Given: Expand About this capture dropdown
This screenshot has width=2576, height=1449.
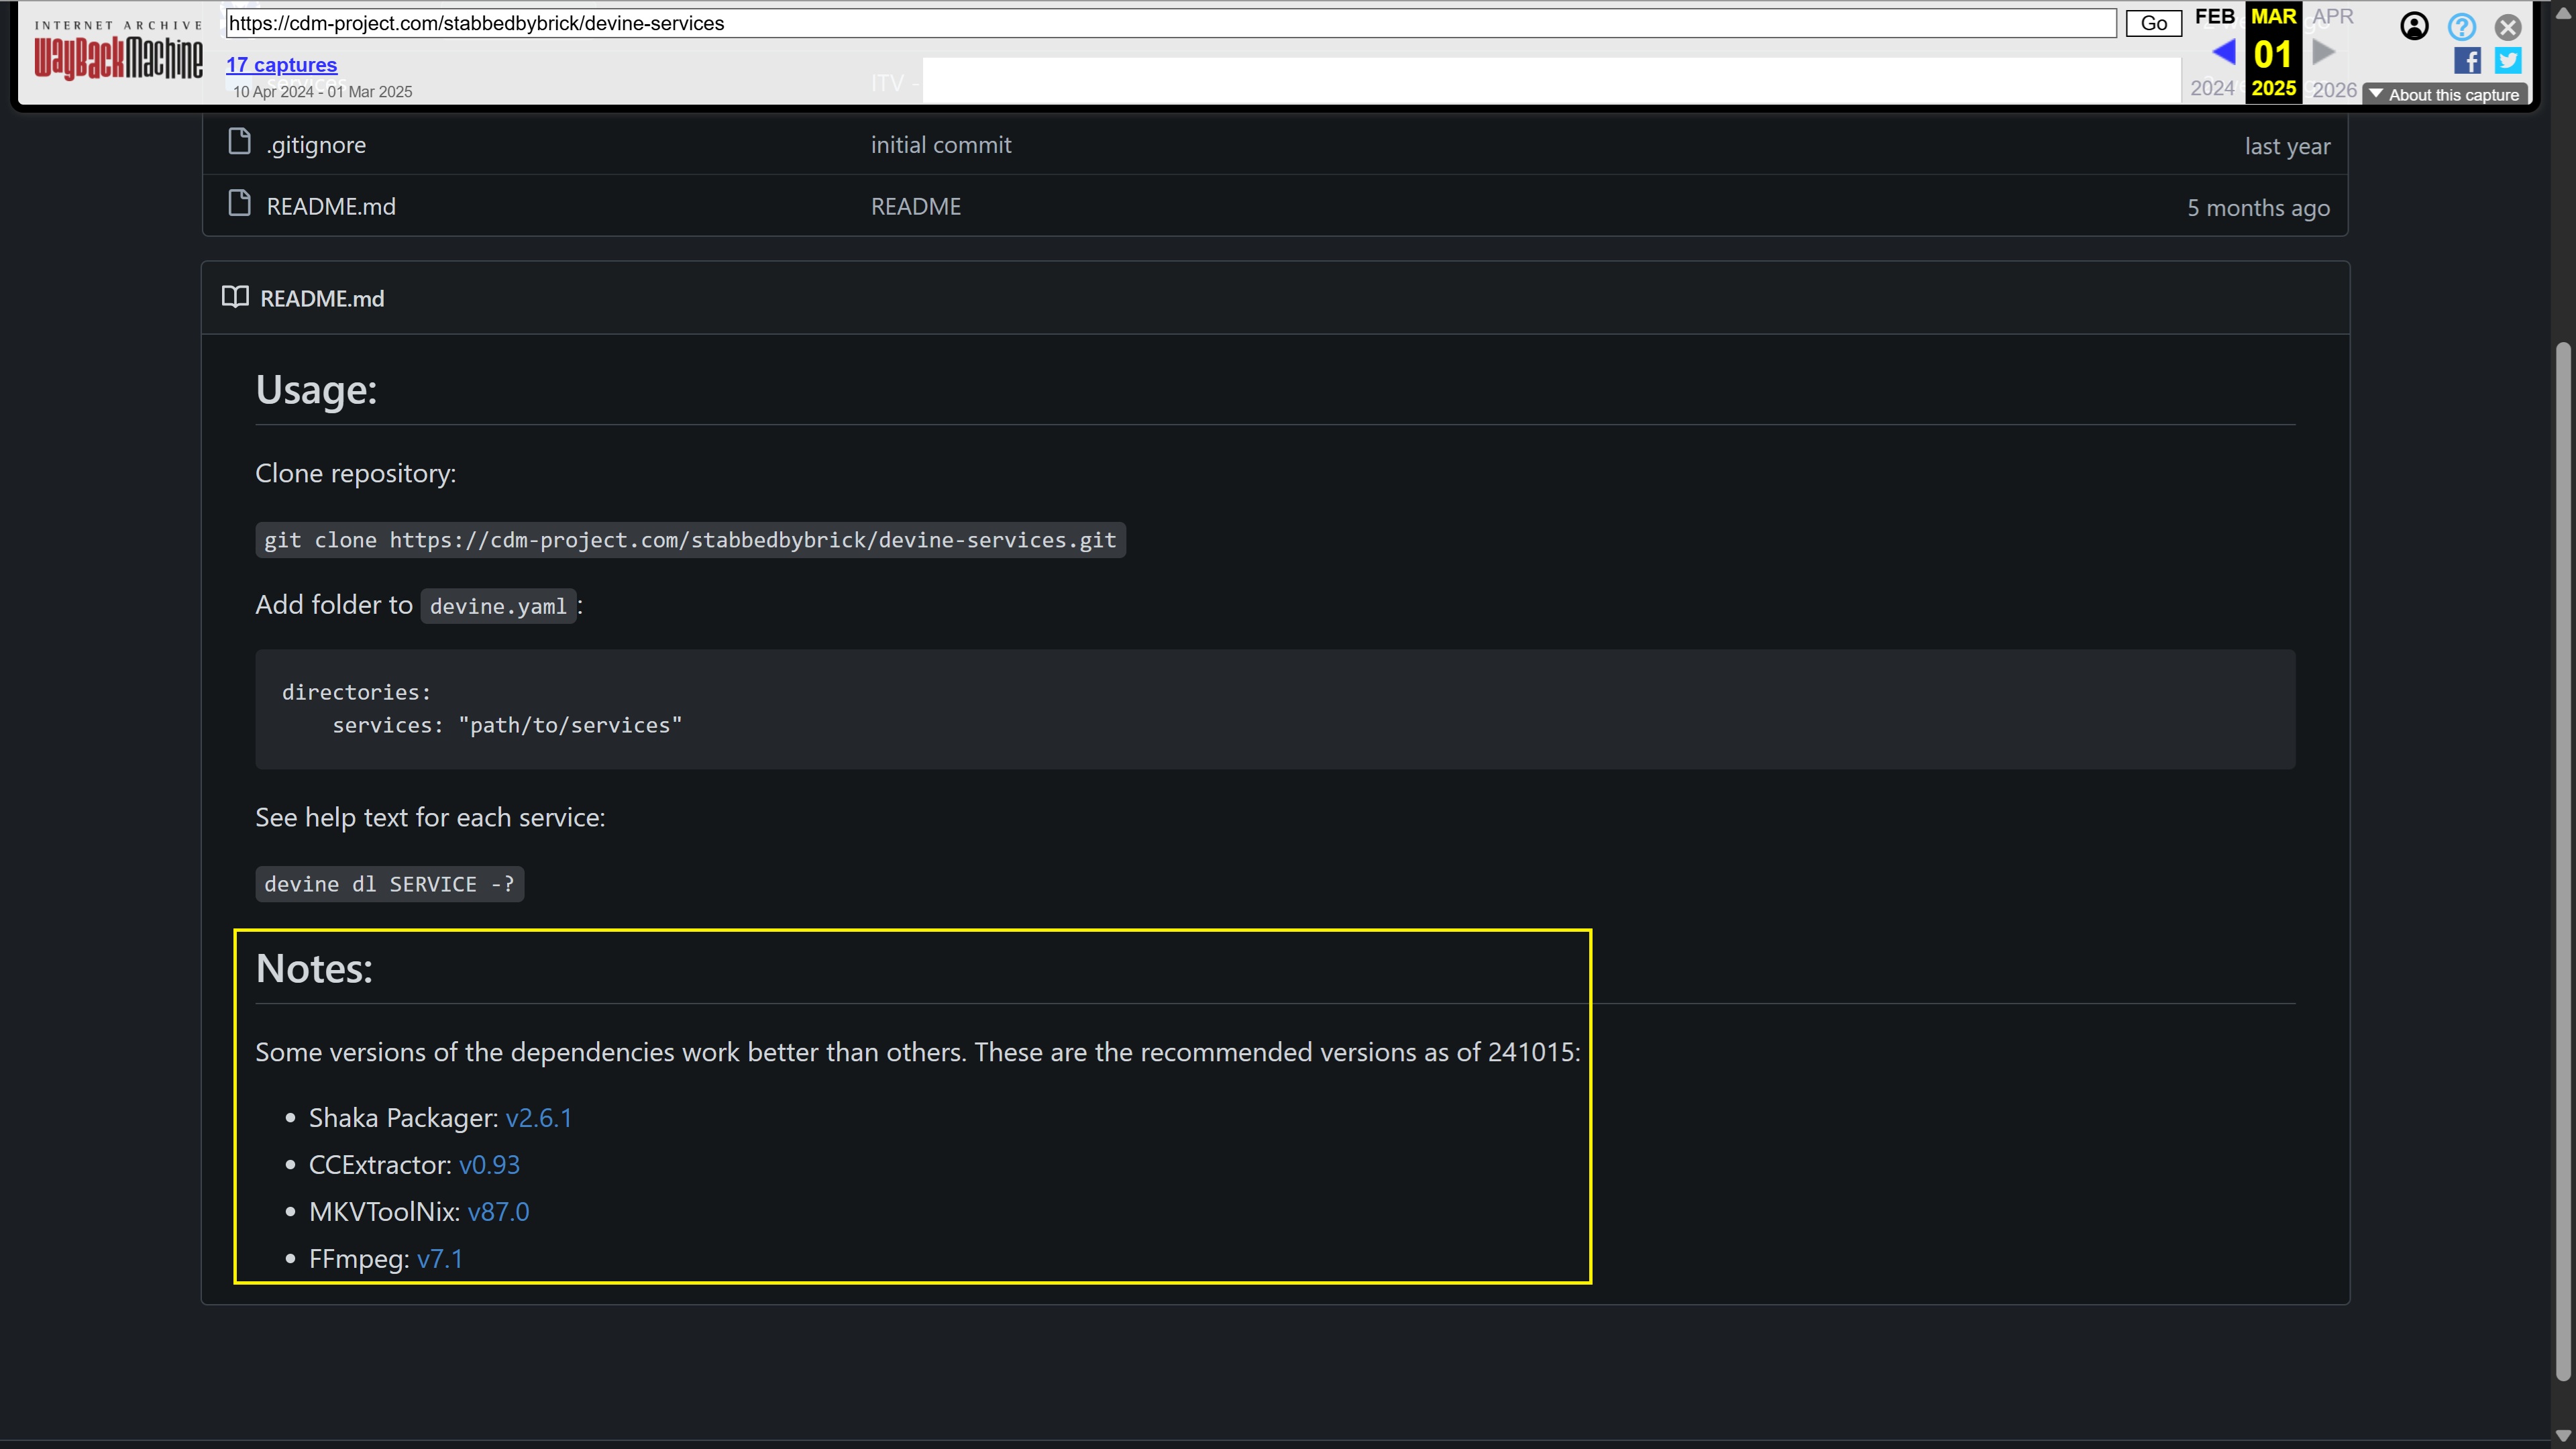Looking at the screenshot, I should [2445, 95].
